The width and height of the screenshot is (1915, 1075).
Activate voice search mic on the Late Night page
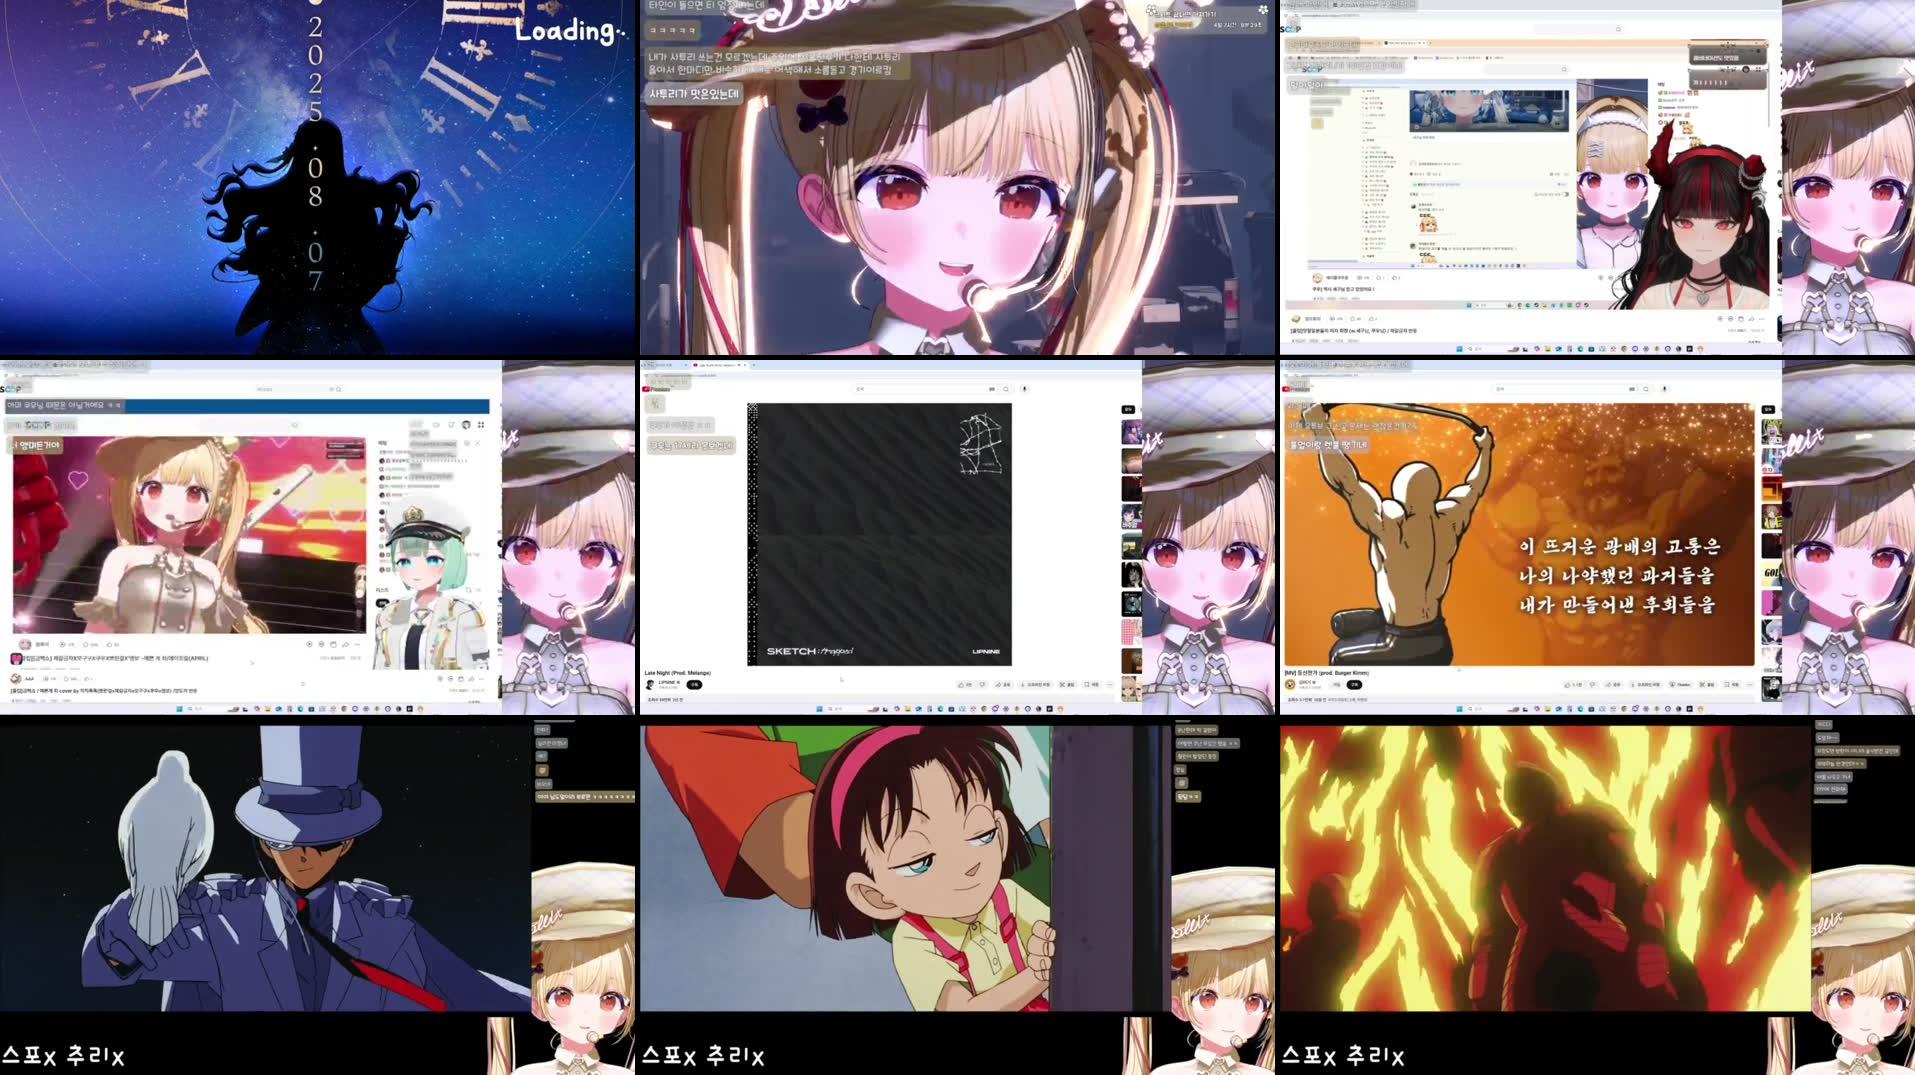point(1024,389)
